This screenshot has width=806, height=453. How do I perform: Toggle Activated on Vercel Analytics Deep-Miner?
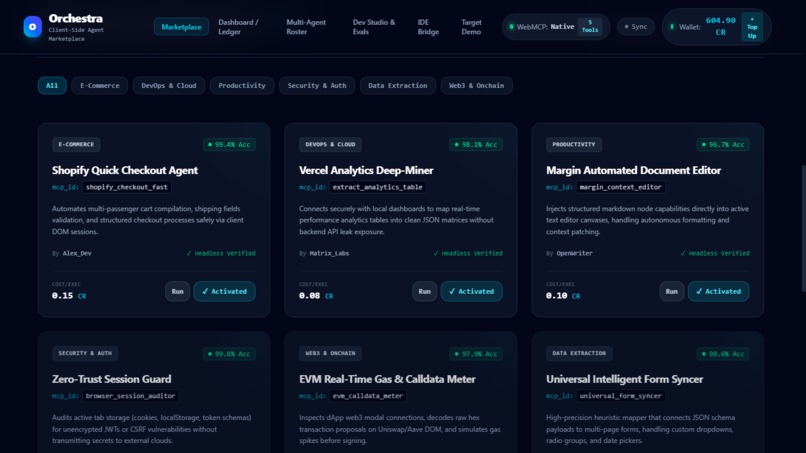point(471,292)
